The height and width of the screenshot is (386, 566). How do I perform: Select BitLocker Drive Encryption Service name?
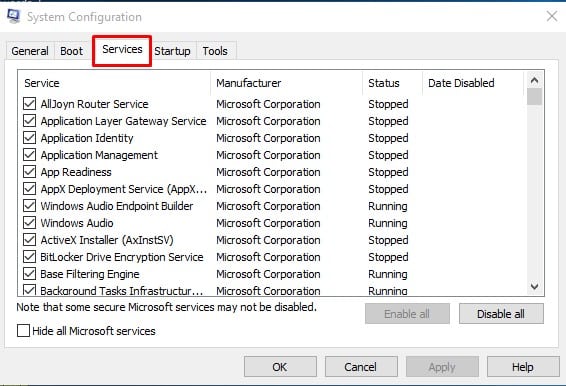point(122,257)
